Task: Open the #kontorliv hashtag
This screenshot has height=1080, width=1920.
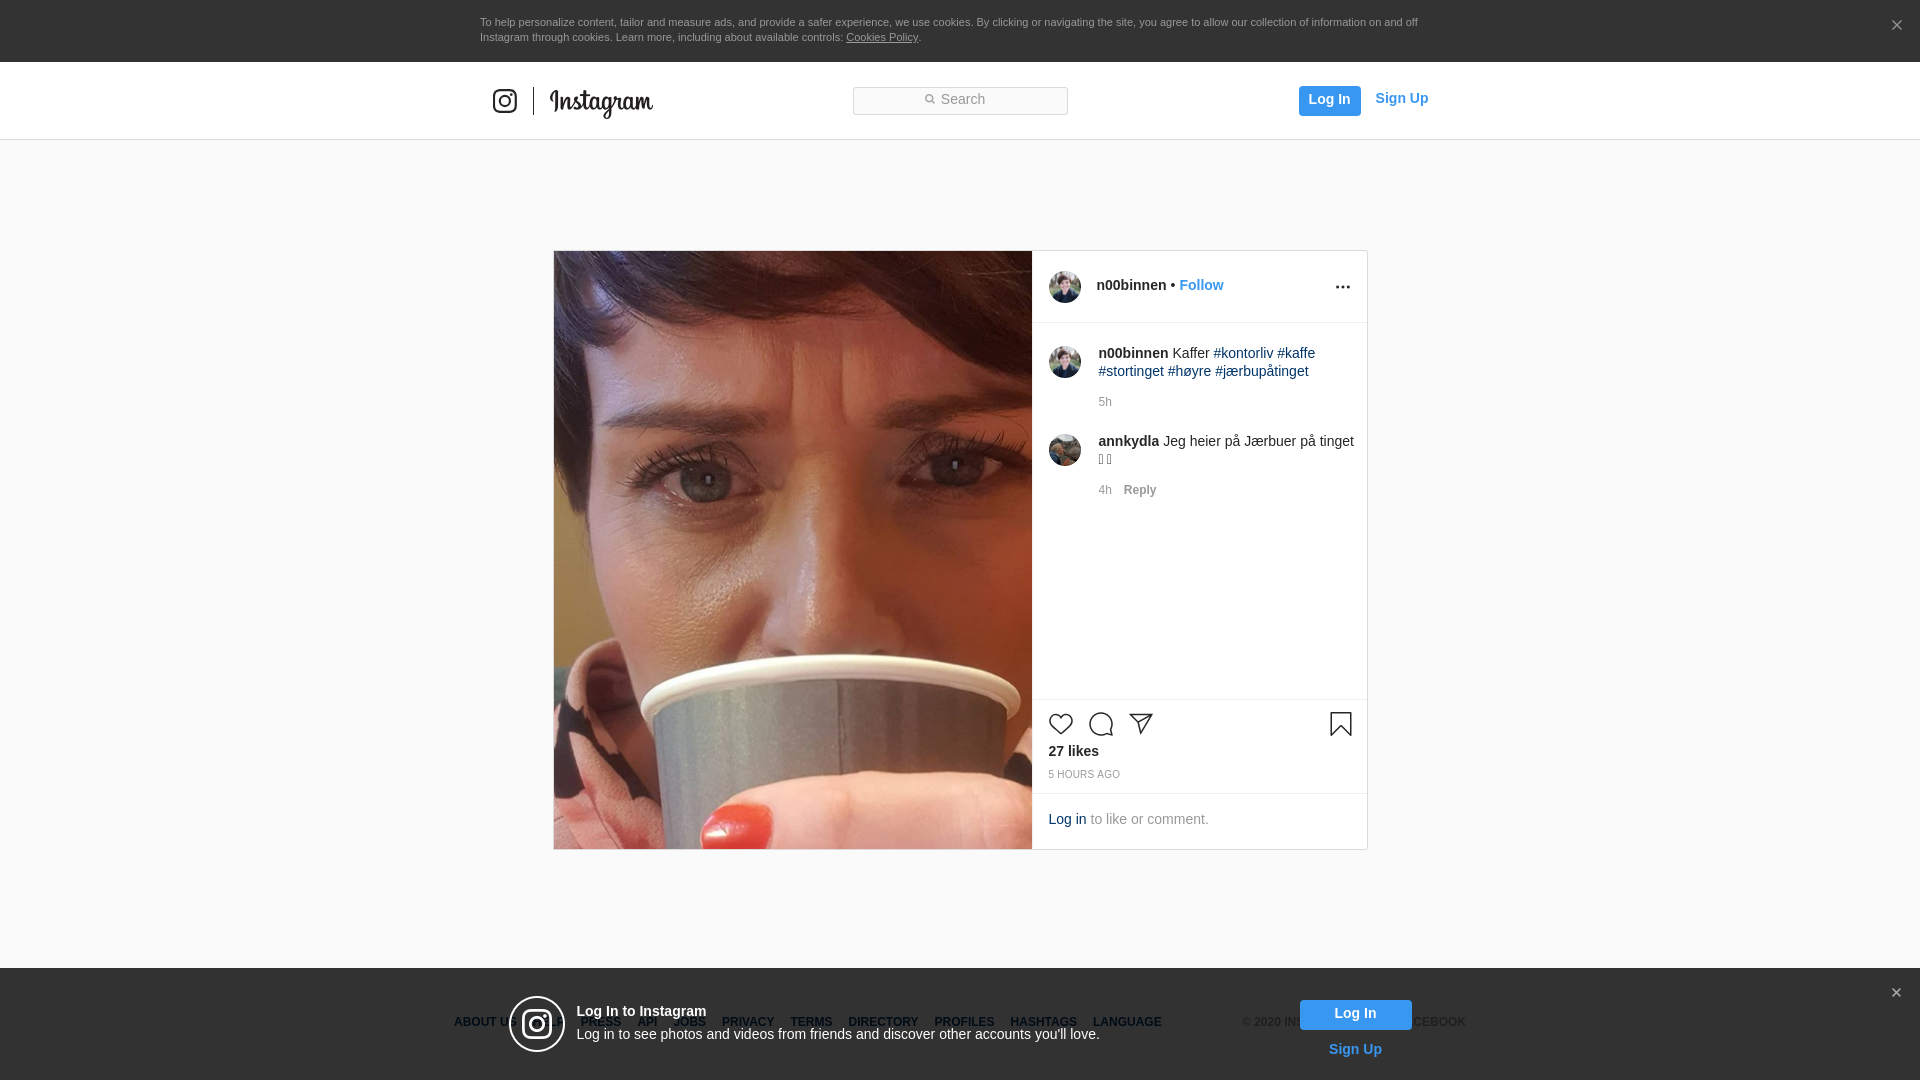Action: [1243, 353]
